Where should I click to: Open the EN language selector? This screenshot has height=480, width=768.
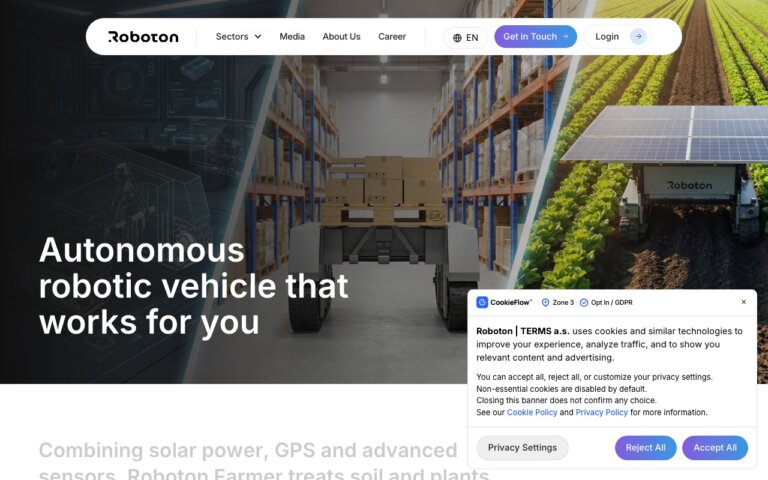point(465,38)
